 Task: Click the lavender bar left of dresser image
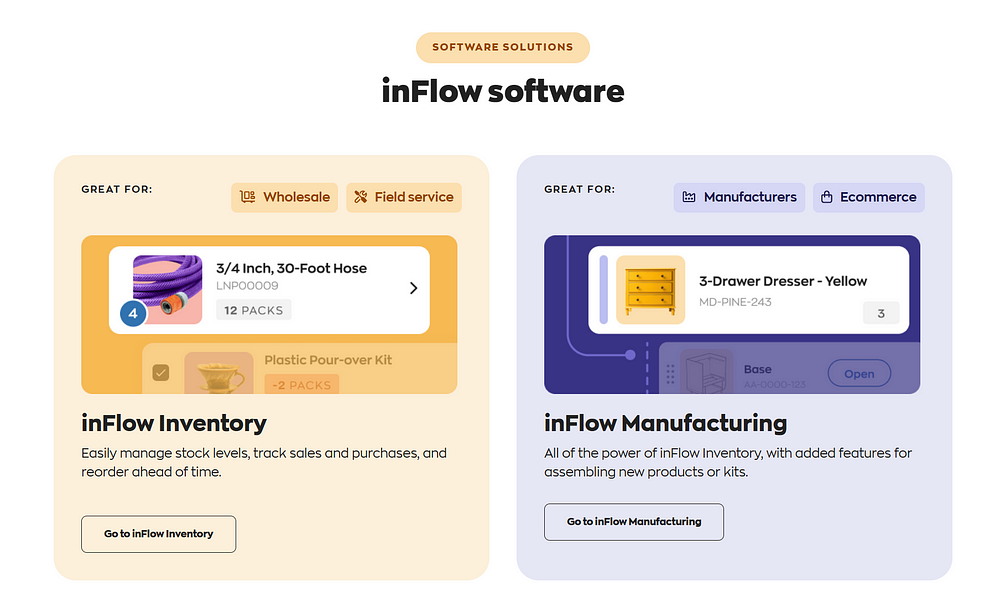pos(604,289)
